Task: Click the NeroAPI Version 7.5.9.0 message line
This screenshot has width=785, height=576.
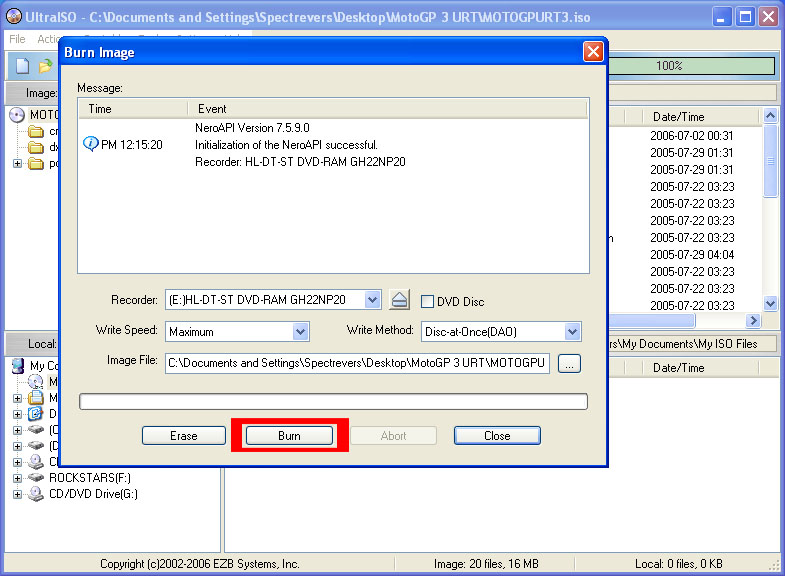Action: coord(252,128)
